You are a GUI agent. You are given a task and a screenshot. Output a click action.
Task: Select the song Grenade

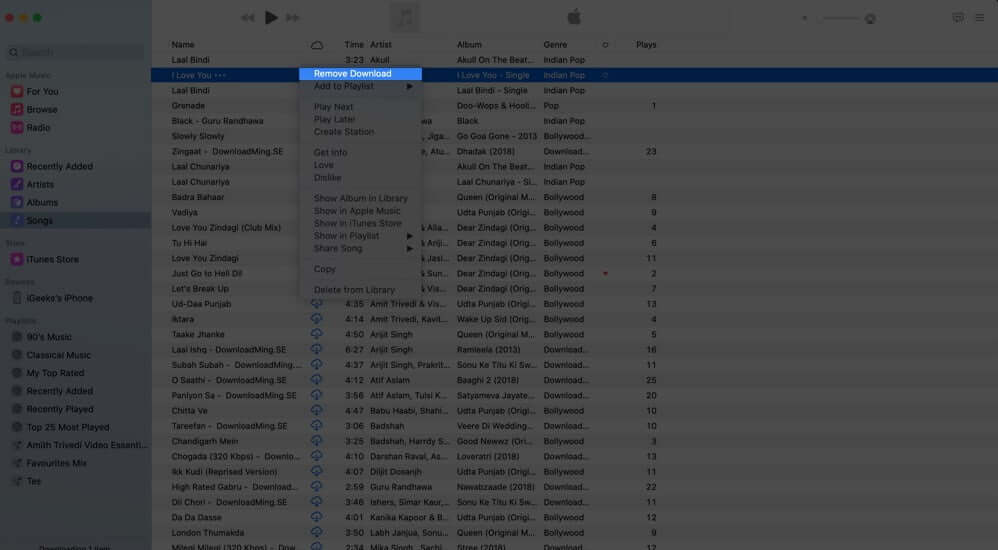click(x=188, y=106)
